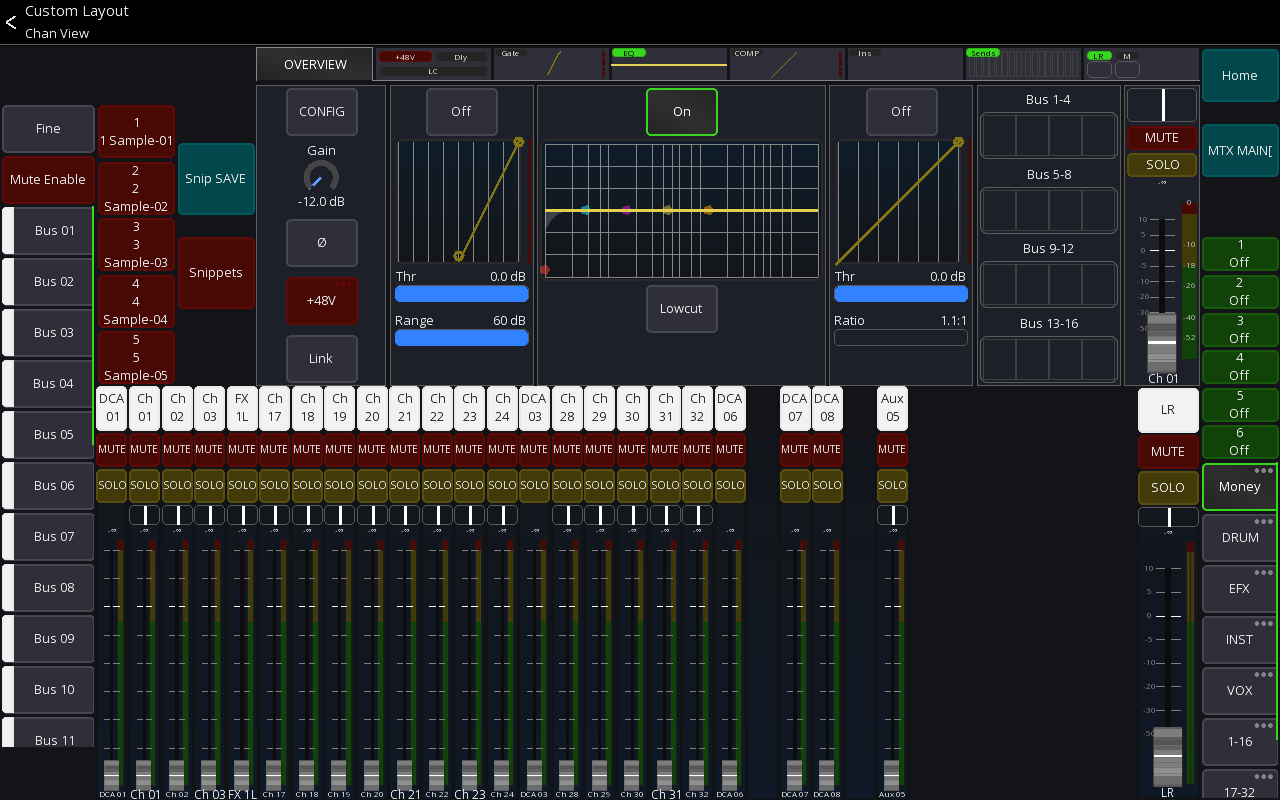Mute the LR master
The height and width of the screenshot is (800, 1280).
click(1167, 452)
